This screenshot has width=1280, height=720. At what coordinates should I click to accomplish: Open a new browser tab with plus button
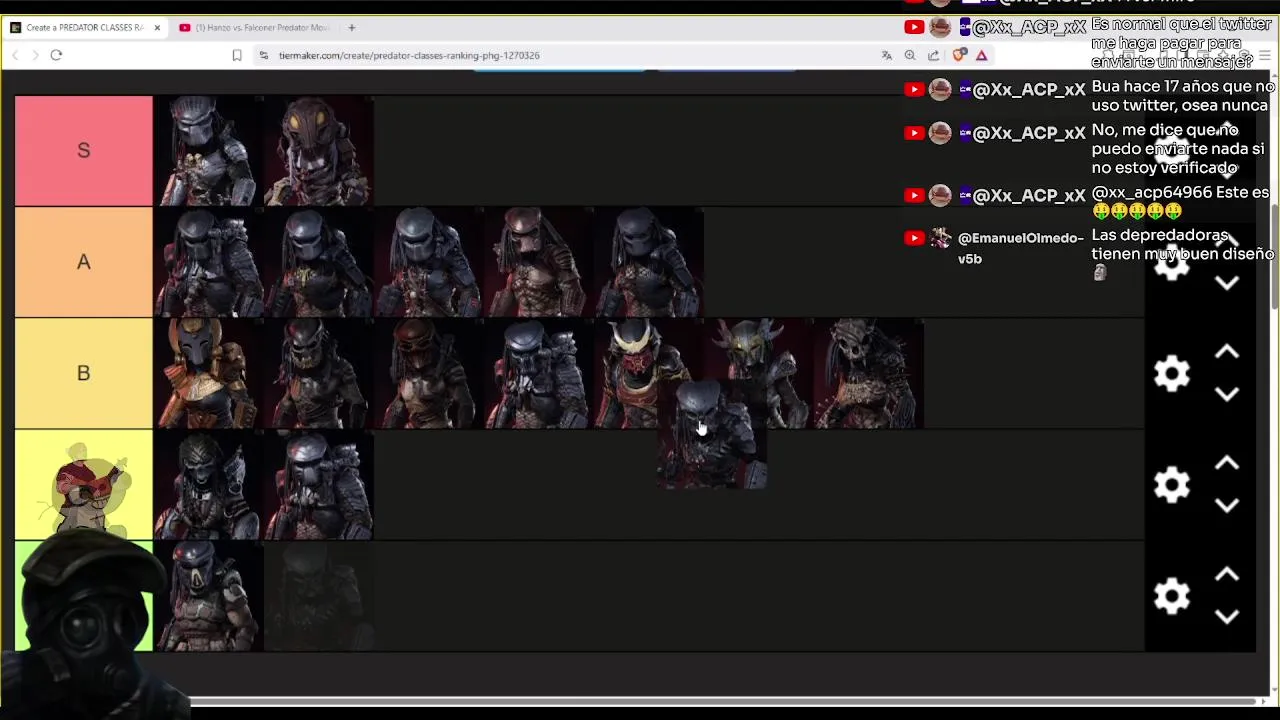351,27
